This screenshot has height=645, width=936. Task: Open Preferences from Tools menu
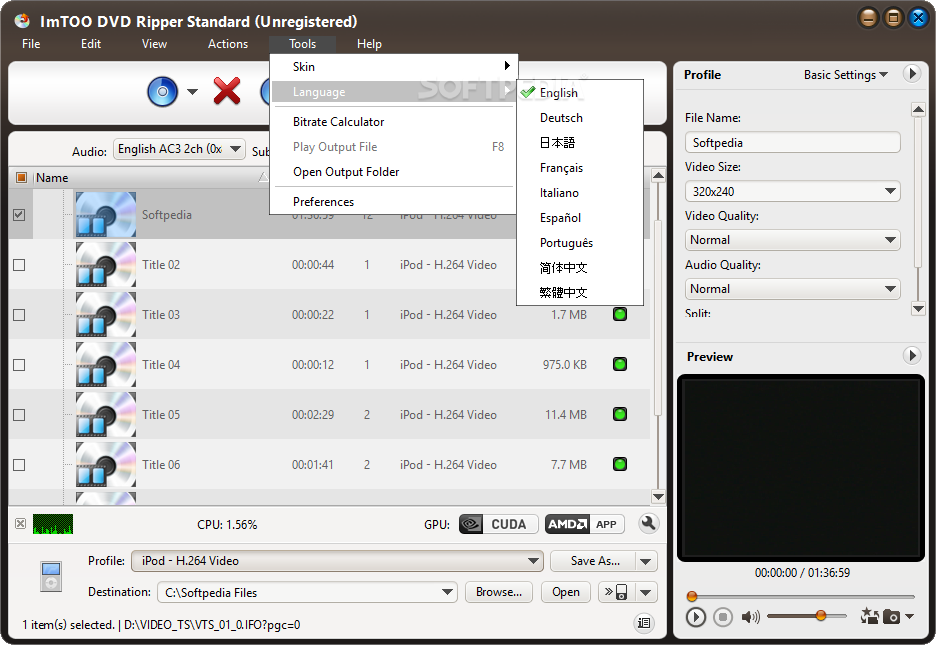pyautogui.click(x=394, y=202)
